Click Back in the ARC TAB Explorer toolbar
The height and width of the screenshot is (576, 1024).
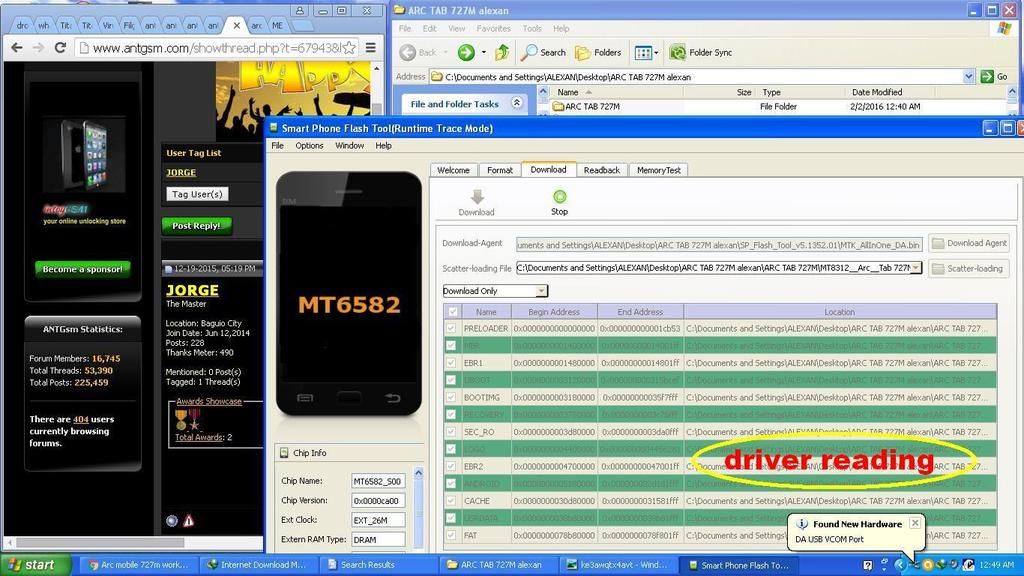point(419,52)
